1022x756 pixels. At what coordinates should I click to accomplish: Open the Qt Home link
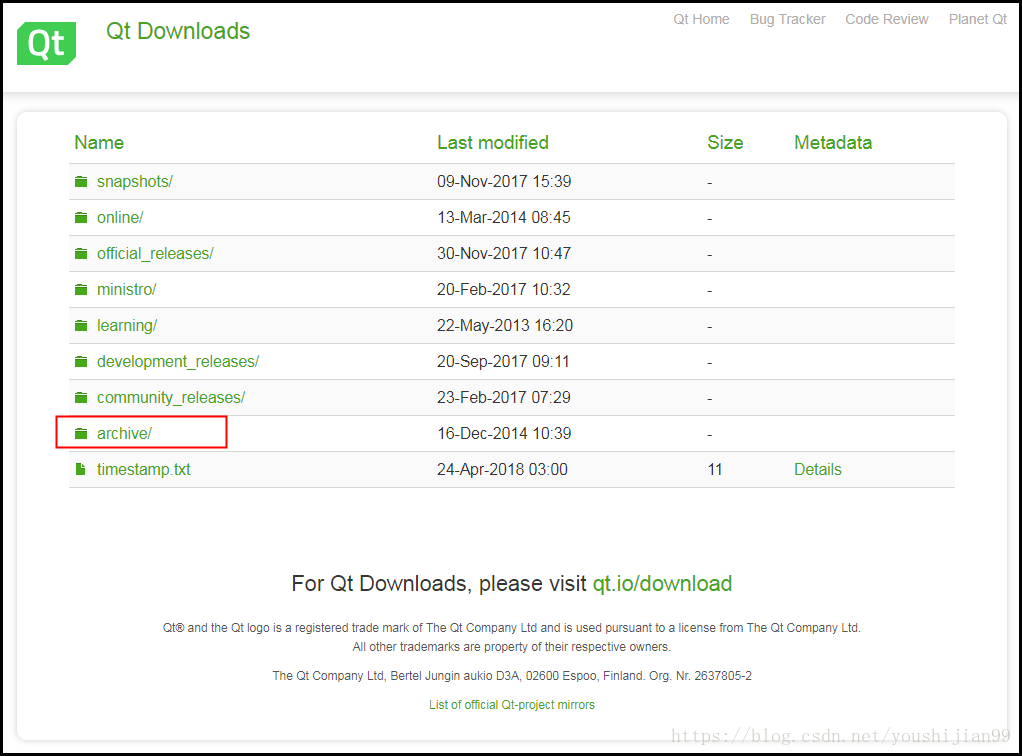[701, 20]
